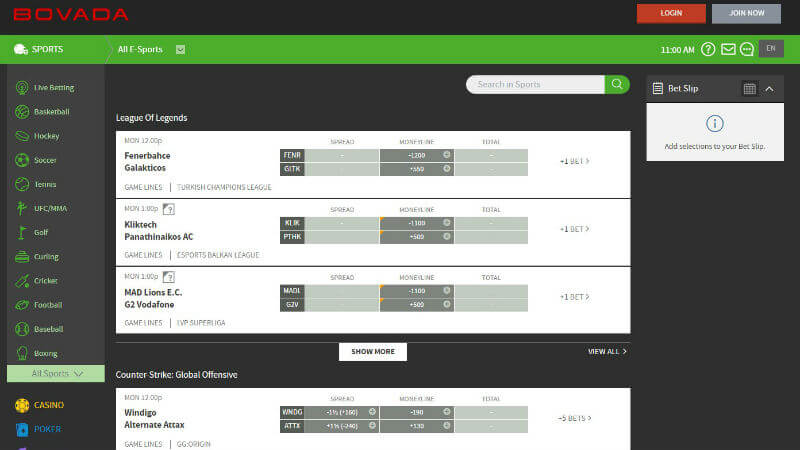The height and width of the screenshot is (450, 800).
Task: Expand +1 BET for Kliktech match
Action: 574,229
